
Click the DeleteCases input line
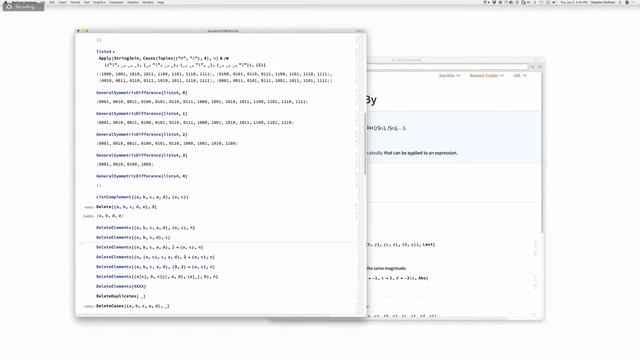tap(133, 306)
